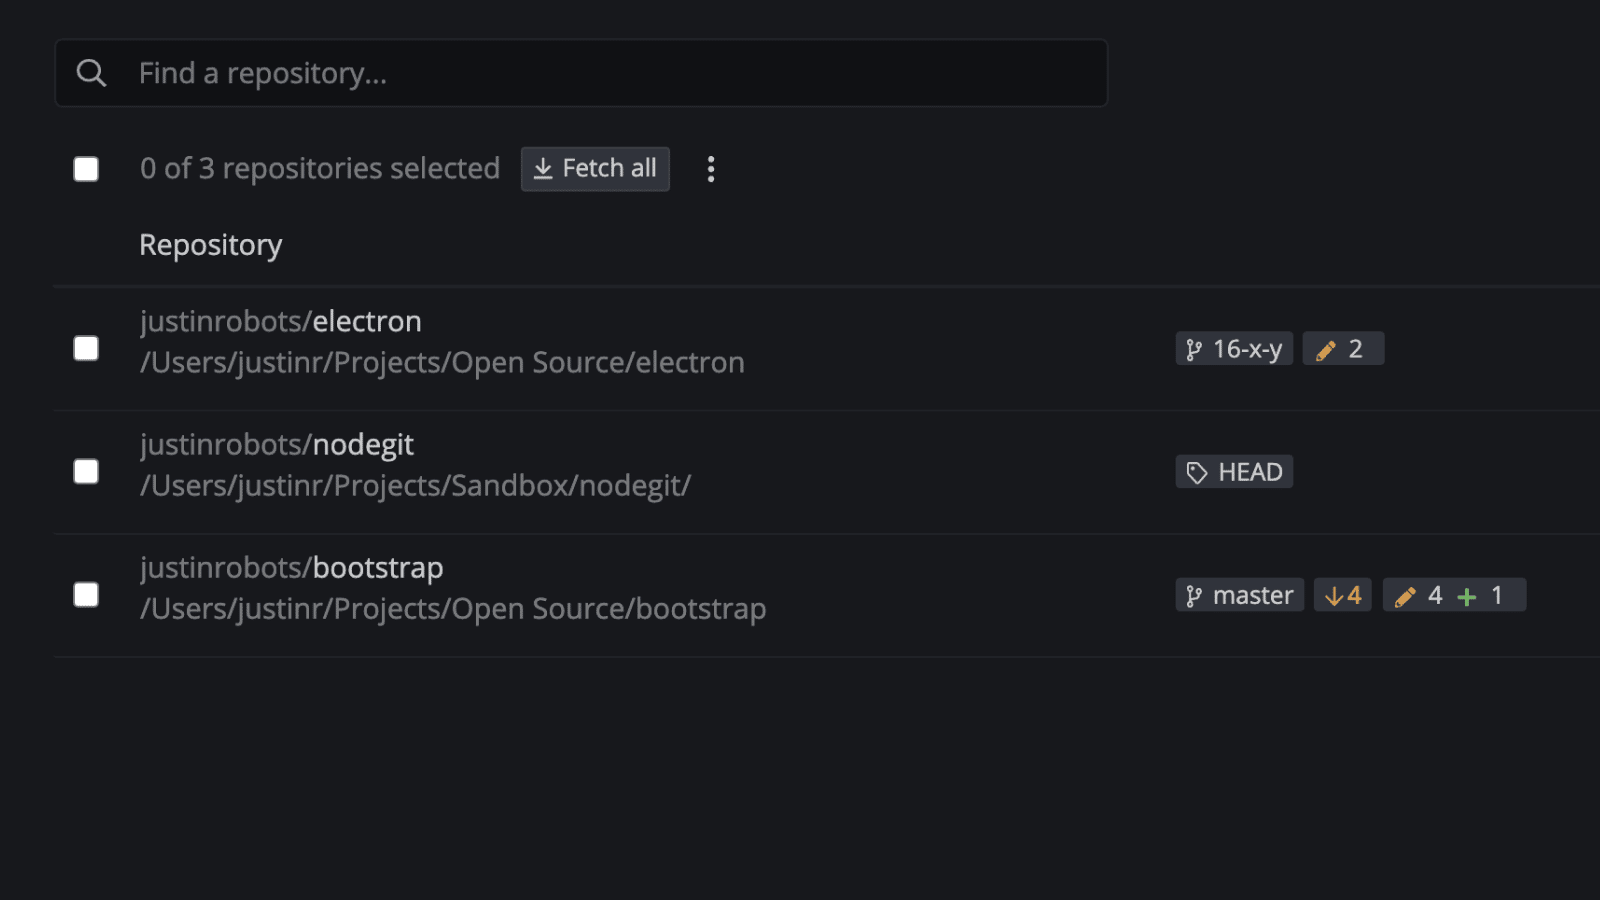This screenshot has height=900, width=1600.
Task: Tick the bootstrap repository checkbox
Action: [x=86, y=595]
